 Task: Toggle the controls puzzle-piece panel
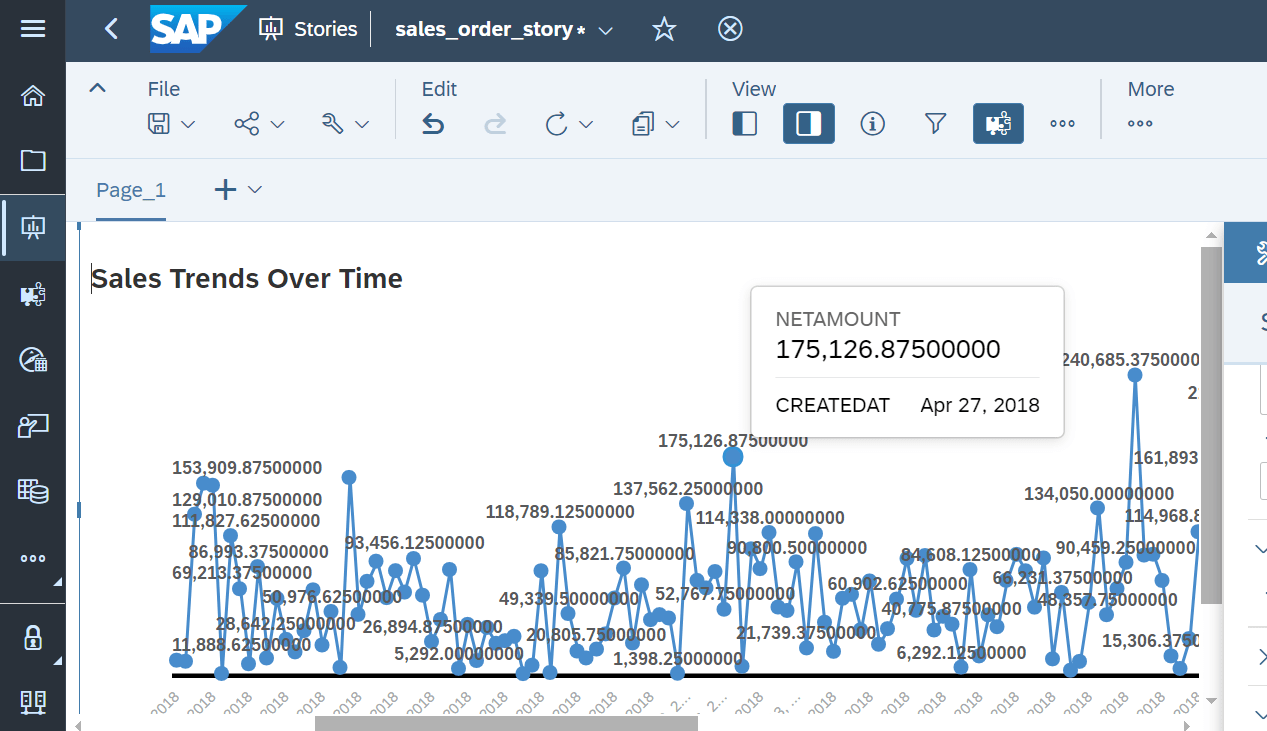click(997, 123)
